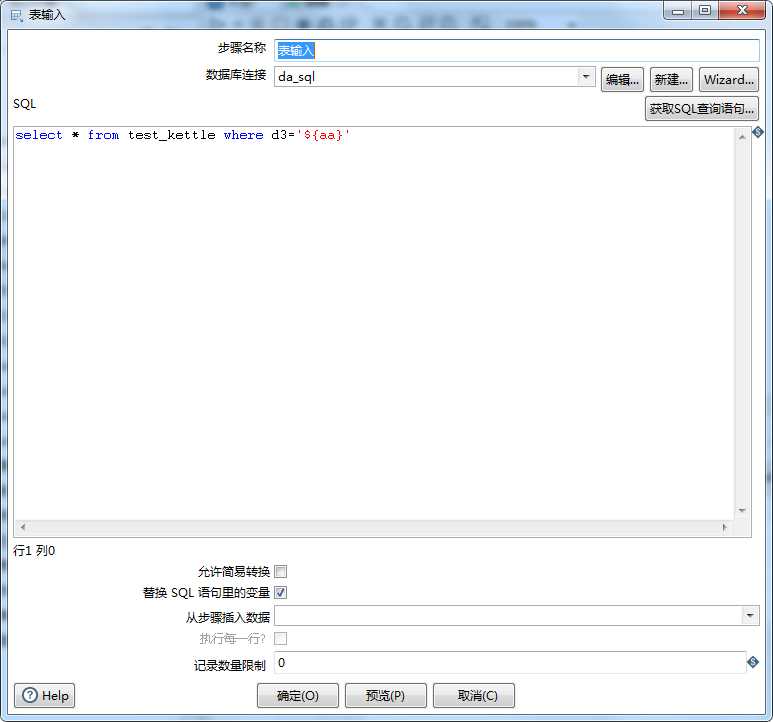The height and width of the screenshot is (722, 773).
Task: Click into the 步骤名称 input field
Action: pos(517,50)
